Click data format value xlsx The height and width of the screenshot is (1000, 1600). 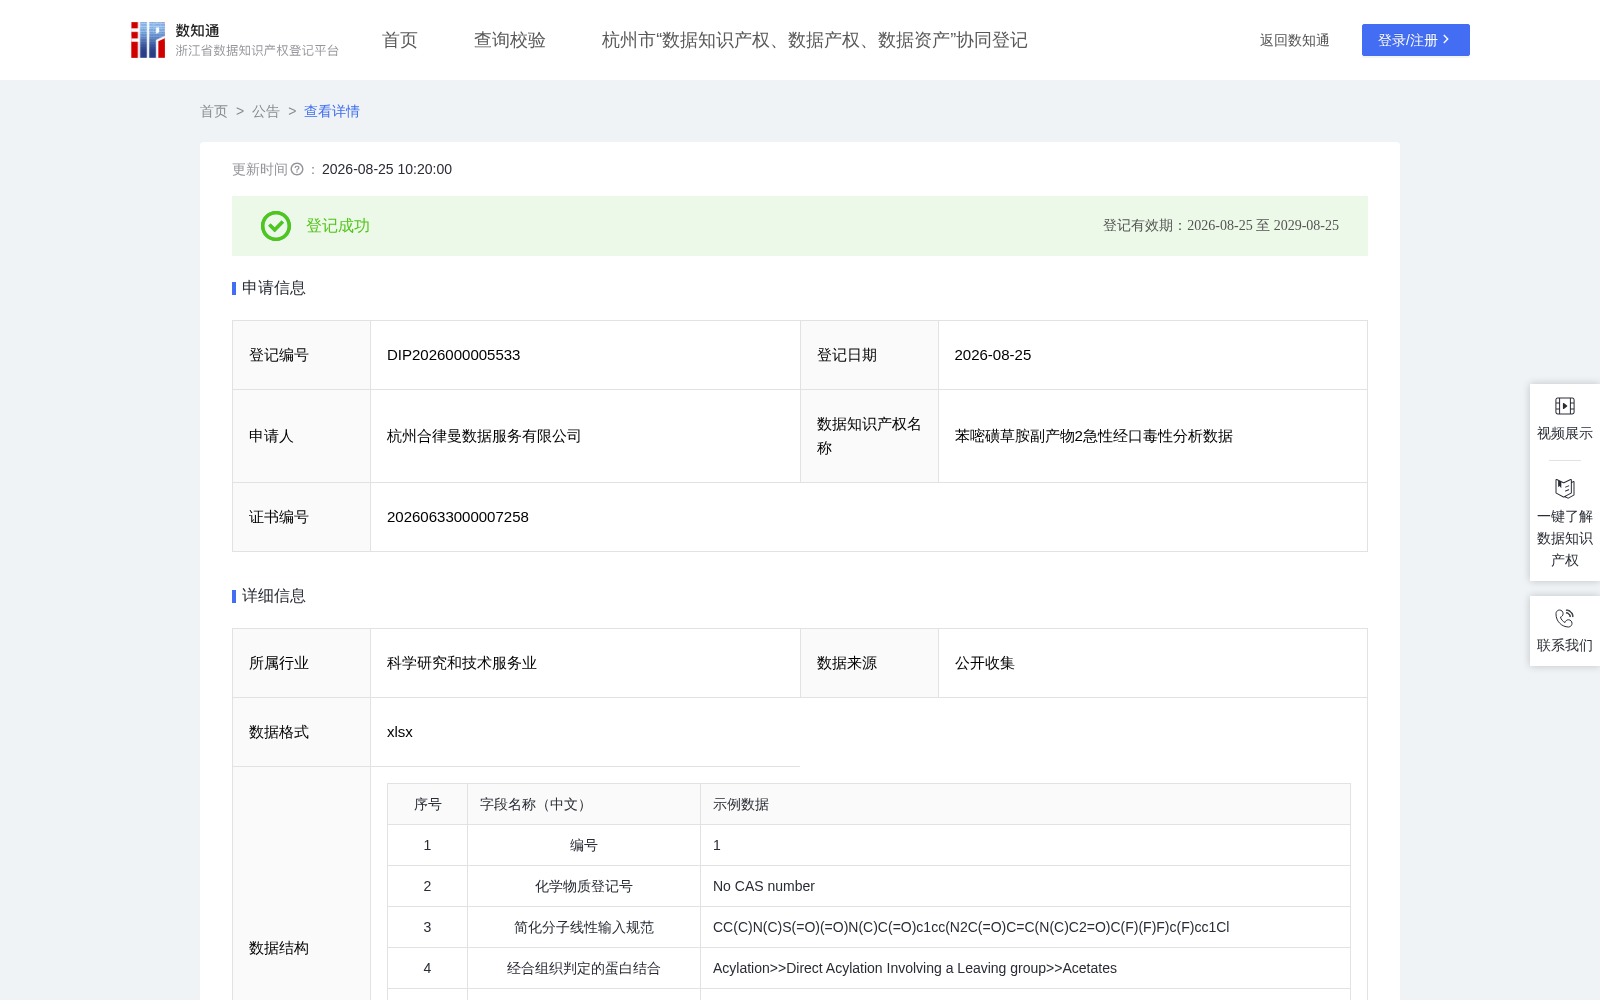400,732
